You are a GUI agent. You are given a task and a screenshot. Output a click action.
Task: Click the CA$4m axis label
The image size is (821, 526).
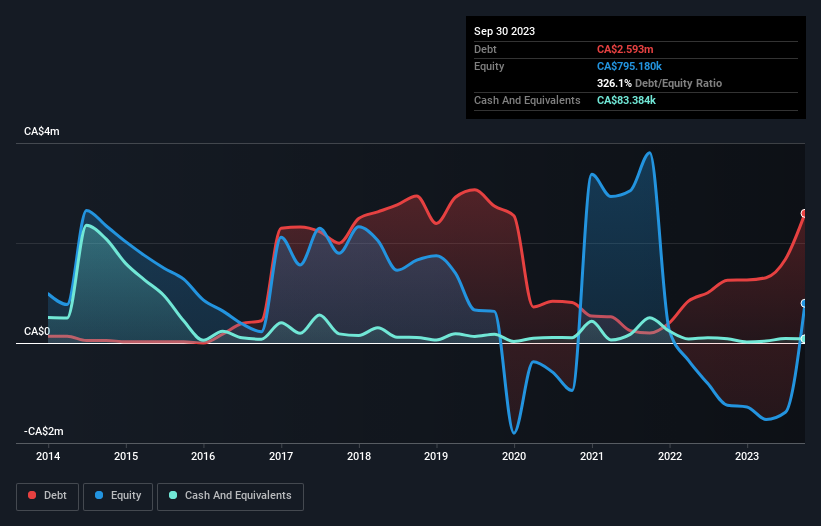42,131
